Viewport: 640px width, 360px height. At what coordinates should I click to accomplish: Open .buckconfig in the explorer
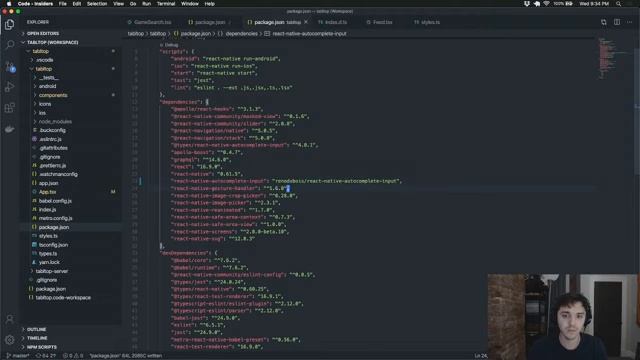click(52, 130)
